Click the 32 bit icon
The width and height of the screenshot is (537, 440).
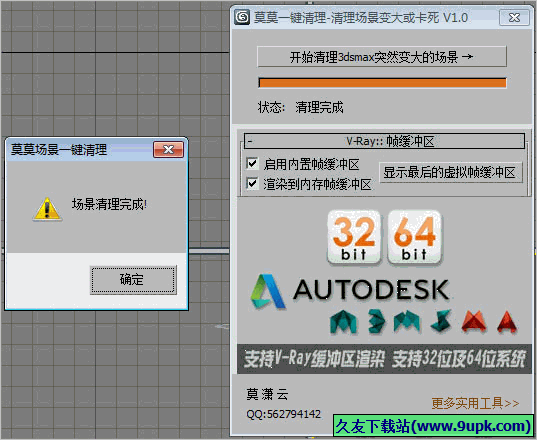coord(354,237)
